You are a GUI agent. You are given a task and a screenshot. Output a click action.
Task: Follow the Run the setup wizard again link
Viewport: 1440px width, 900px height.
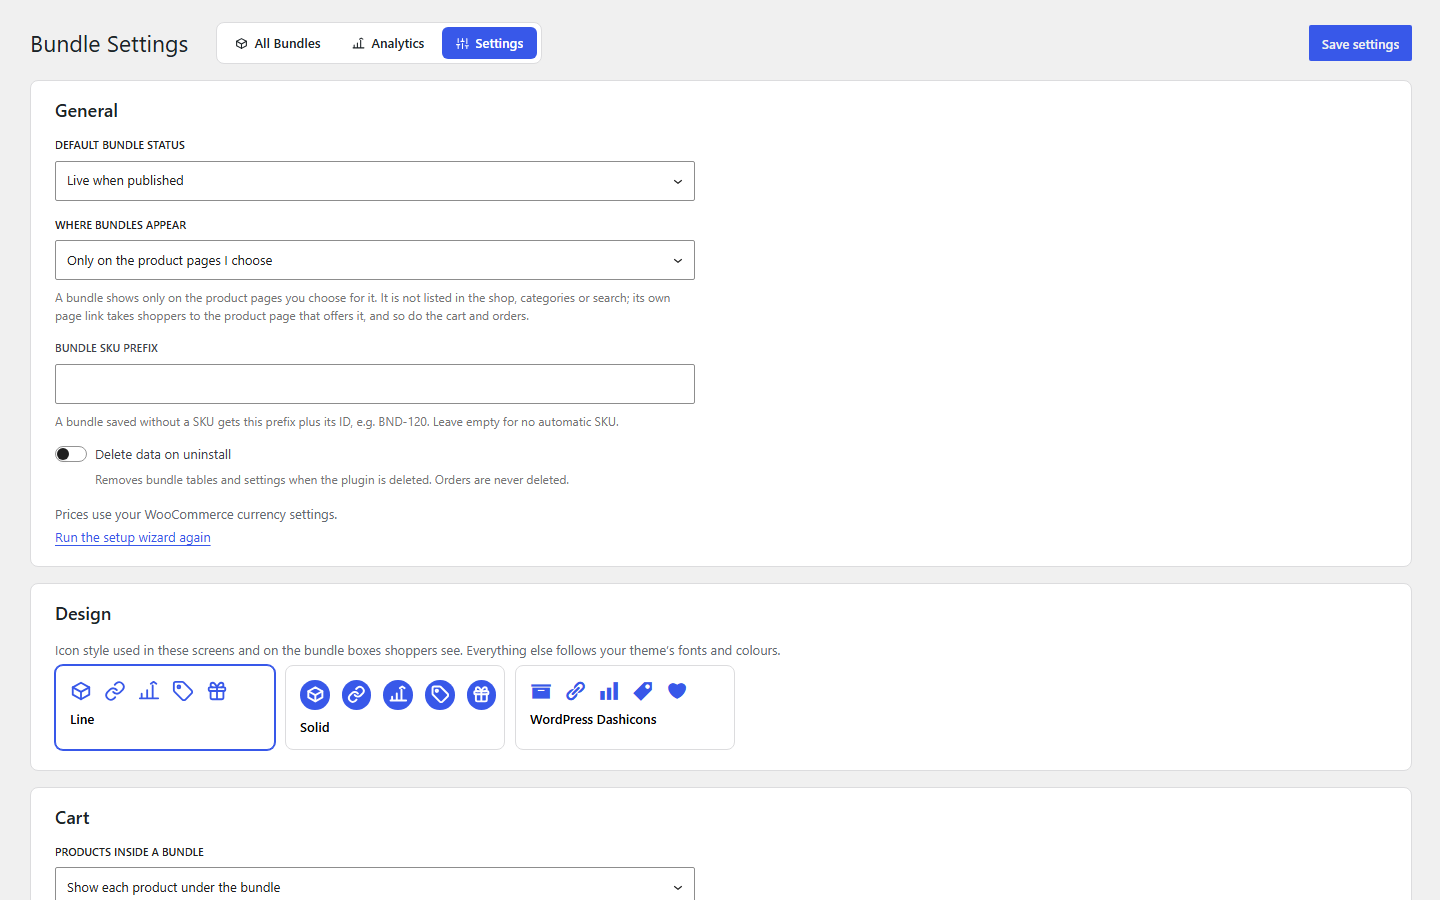(x=133, y=537)
